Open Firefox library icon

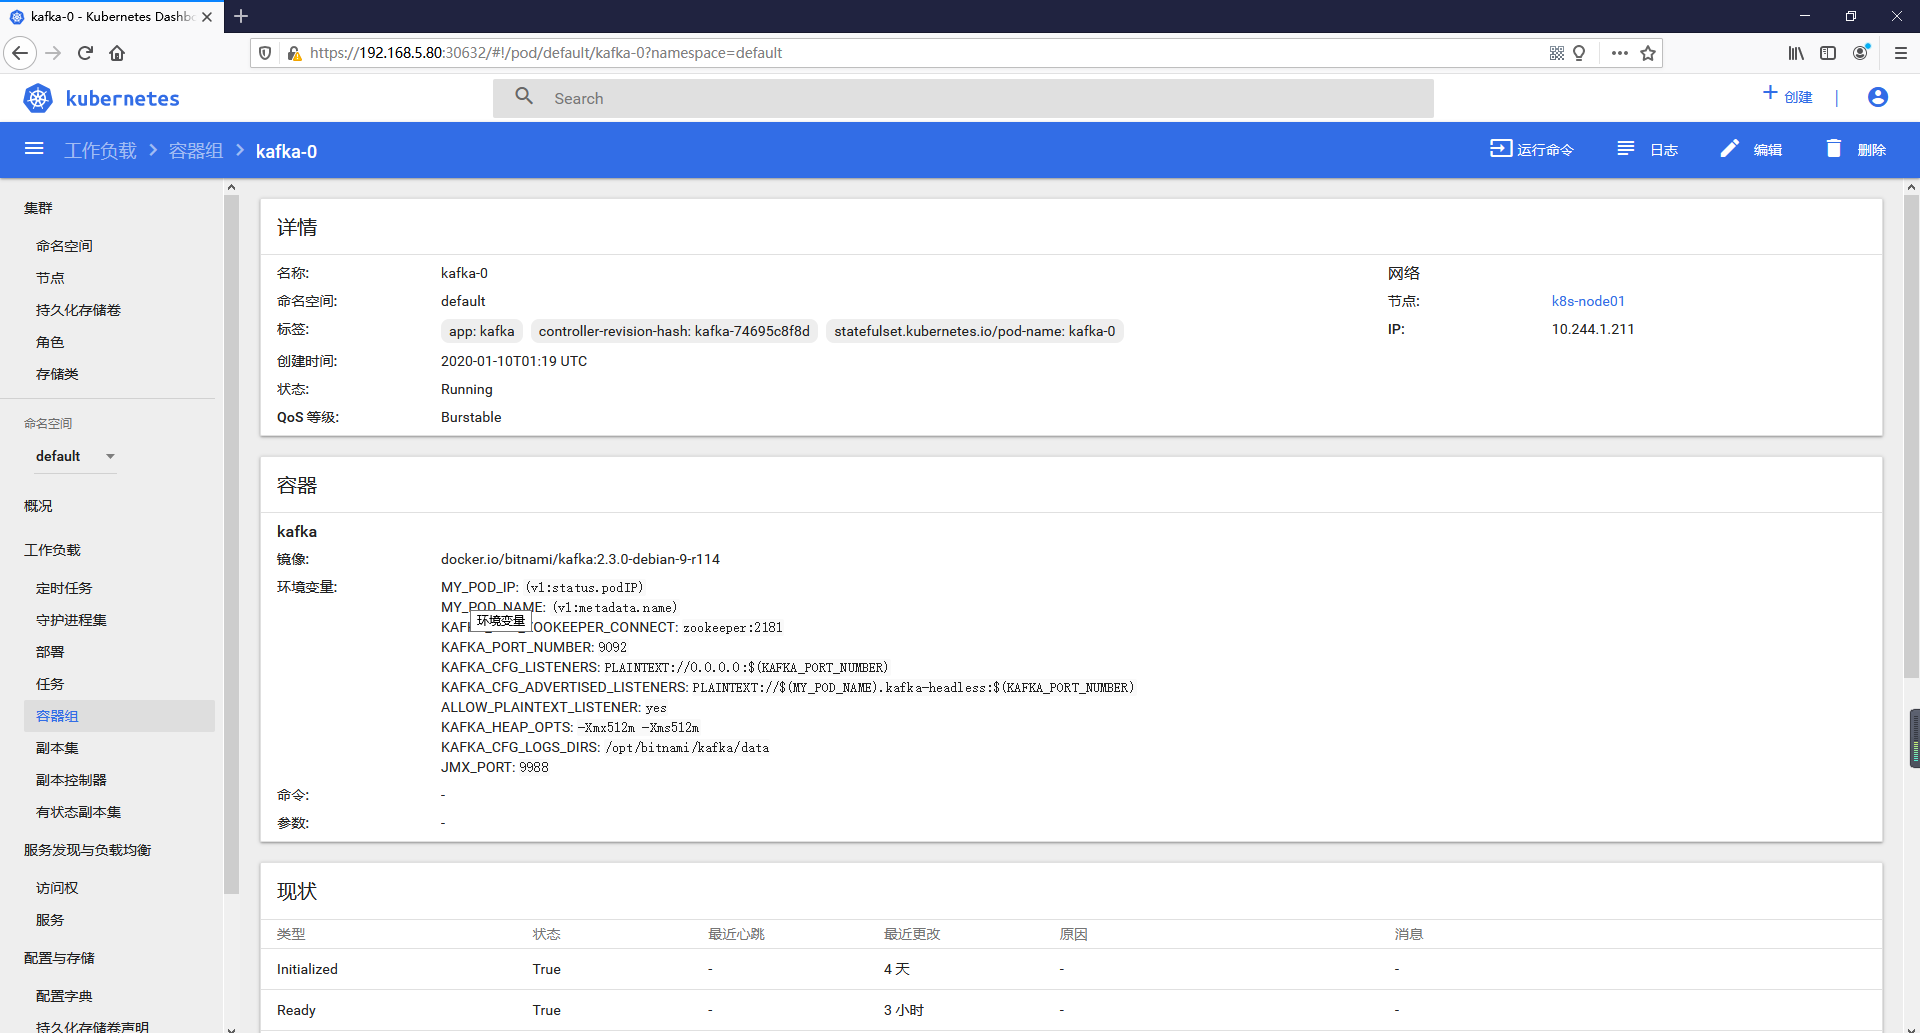[x=1796, y=53]
